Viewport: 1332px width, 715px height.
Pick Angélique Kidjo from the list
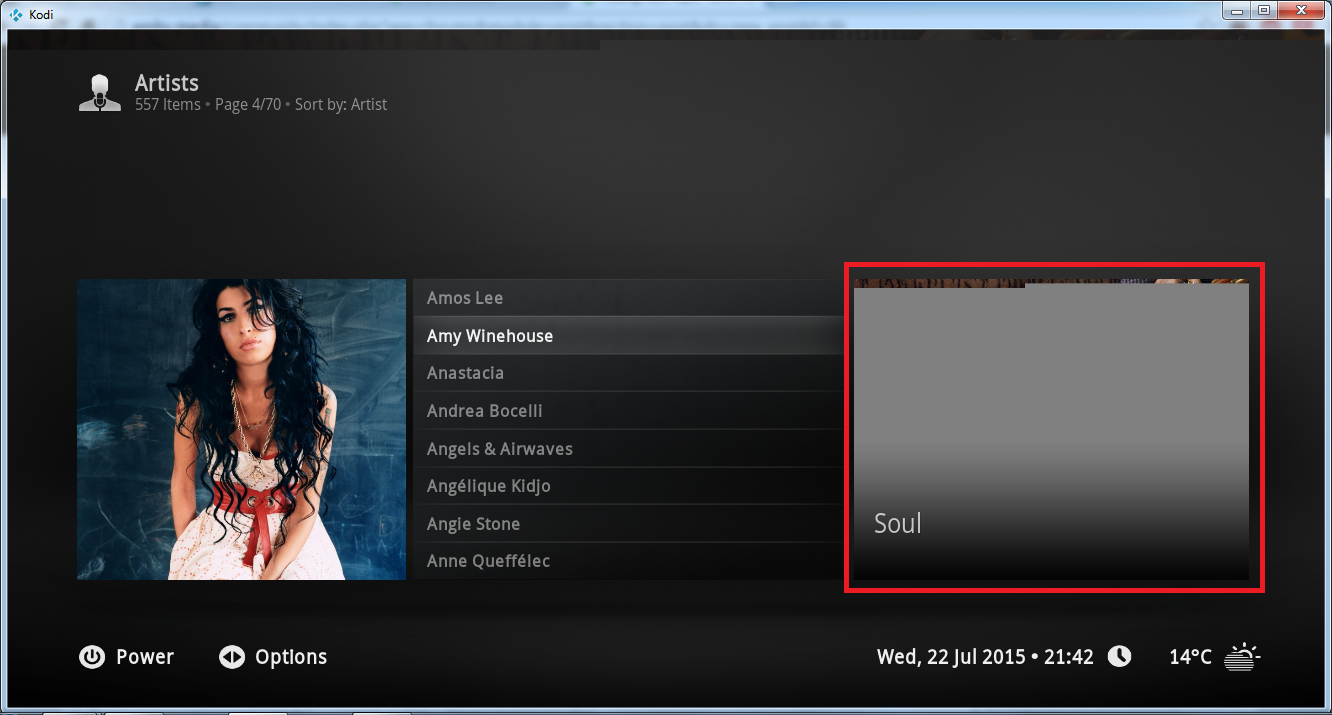[628, 486]
